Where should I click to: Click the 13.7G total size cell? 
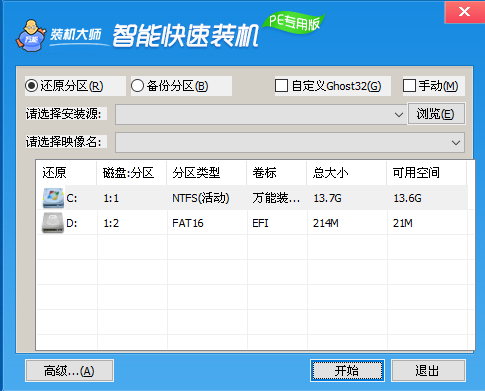tap(327, 198)
